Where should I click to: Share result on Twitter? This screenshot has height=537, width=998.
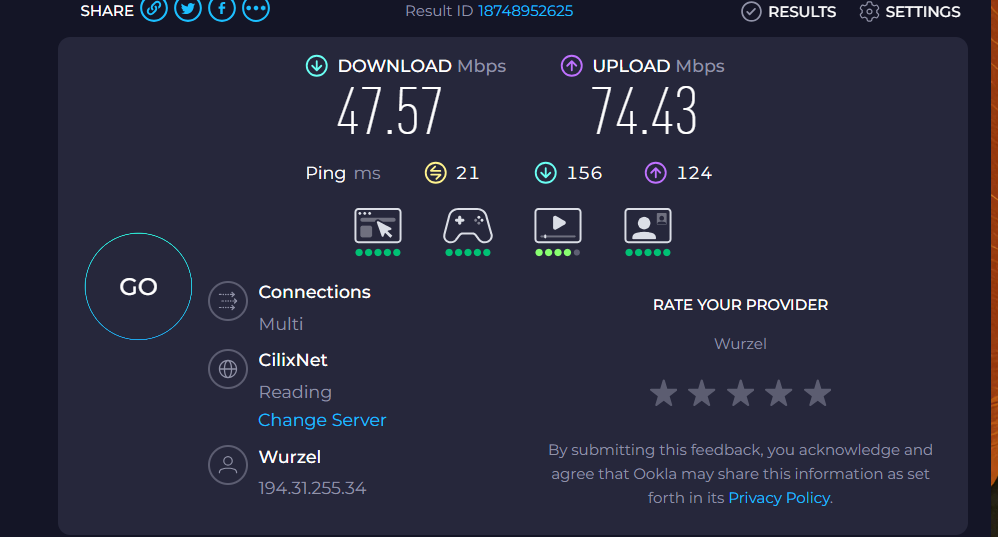pyautogui.click(x=187, y=10)
